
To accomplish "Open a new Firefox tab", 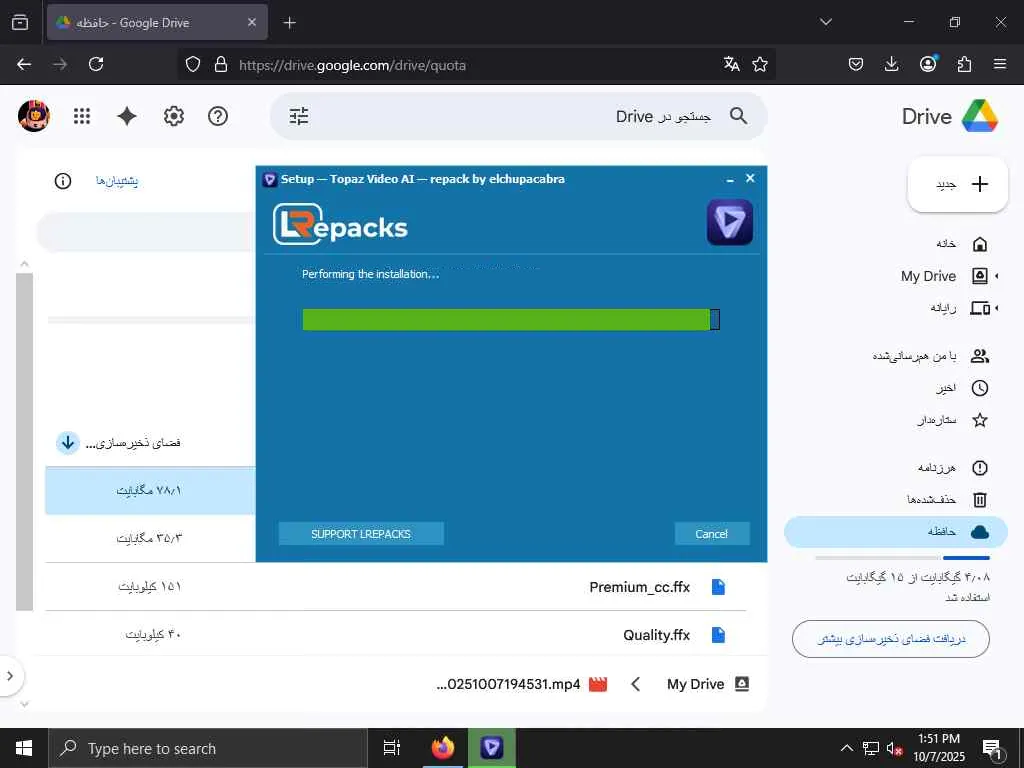I will (x=289, y=23).
